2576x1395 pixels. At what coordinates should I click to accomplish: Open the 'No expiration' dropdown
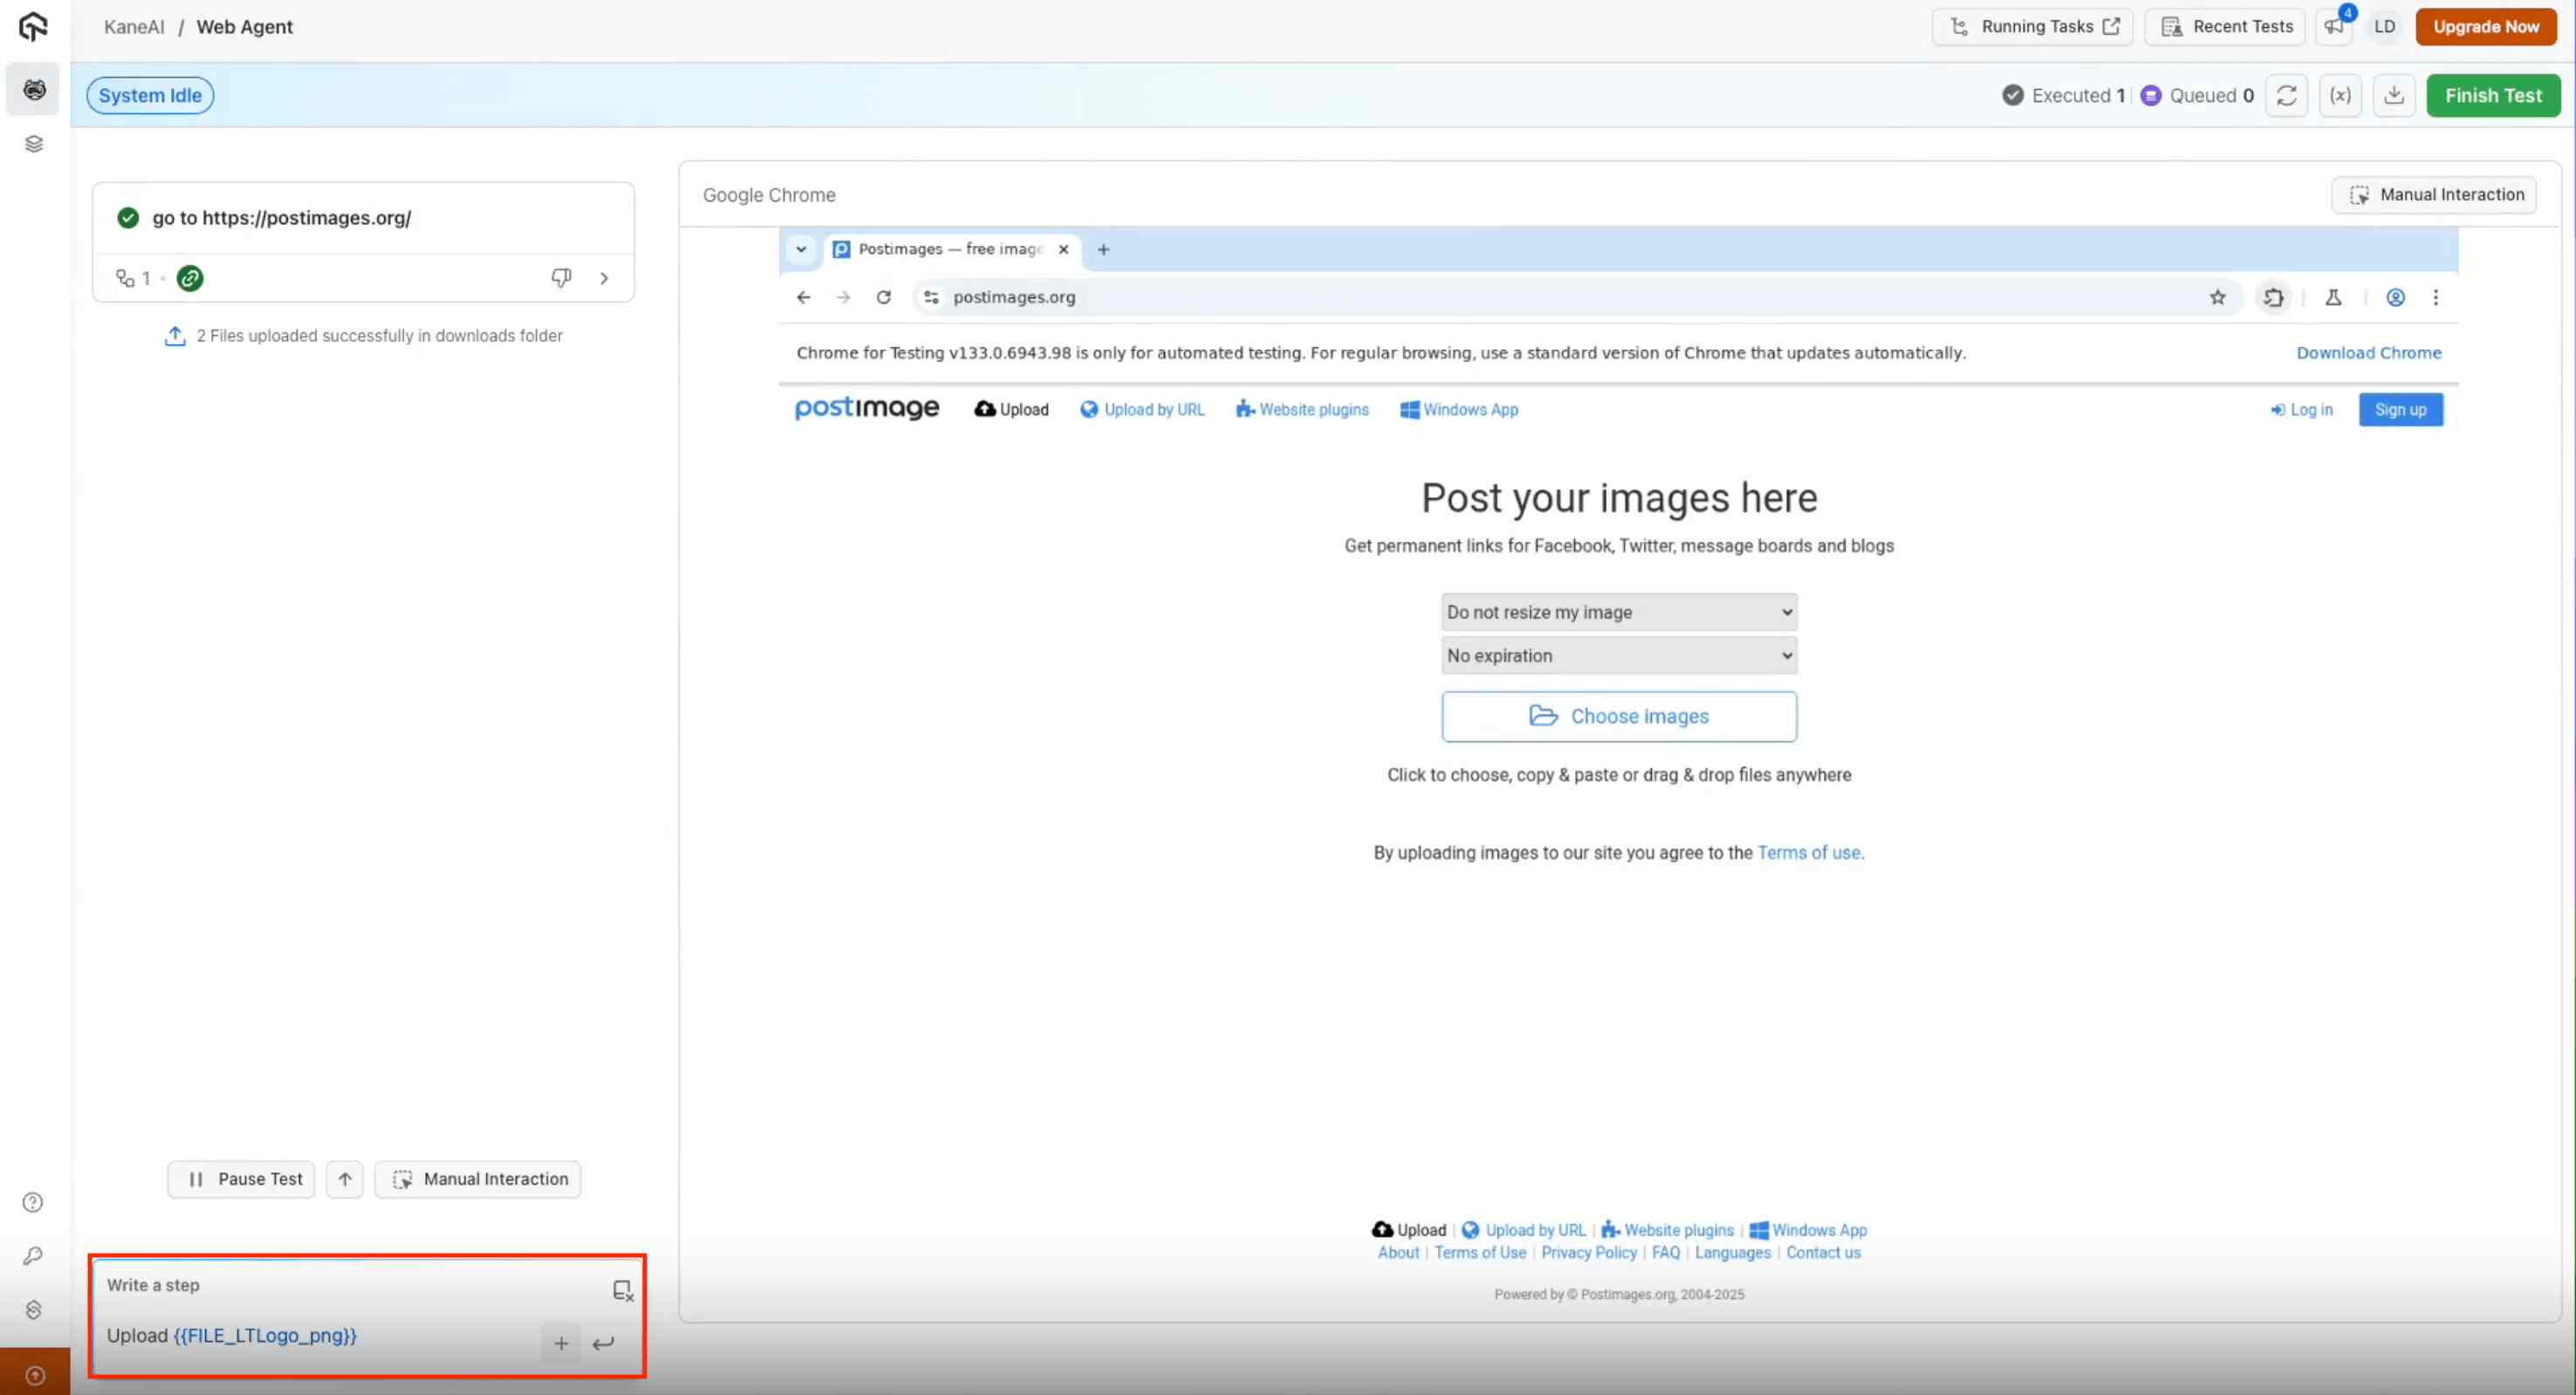pyautogui.click(x=1618, y=656)
